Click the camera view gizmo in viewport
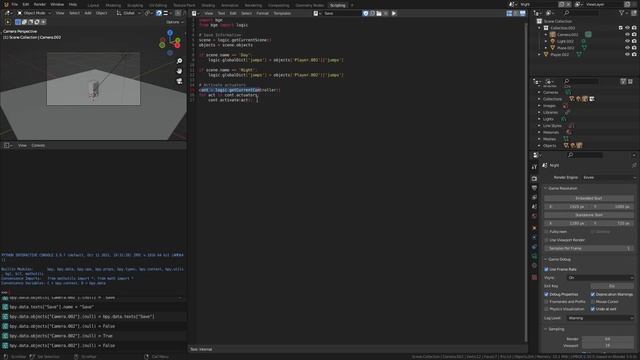The width and height of the screenshot is (640, 360). 180,81
